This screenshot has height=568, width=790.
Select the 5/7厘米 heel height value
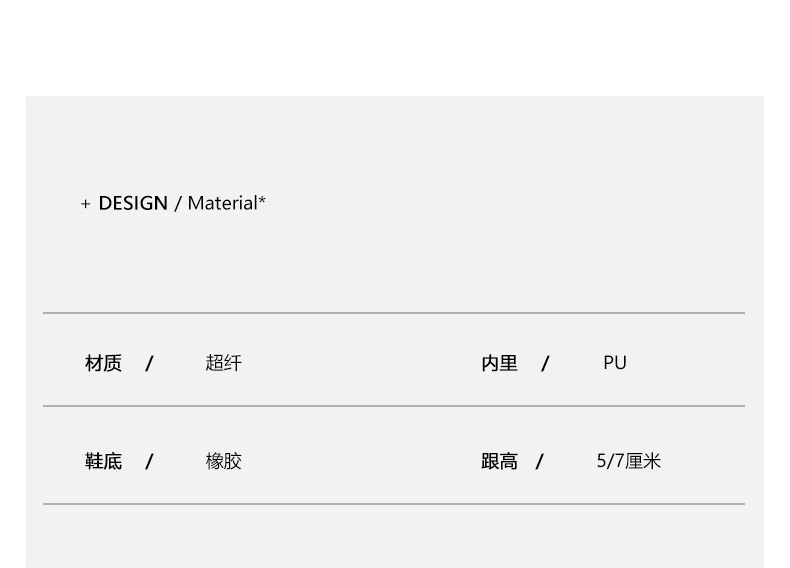tap(629, 461)
